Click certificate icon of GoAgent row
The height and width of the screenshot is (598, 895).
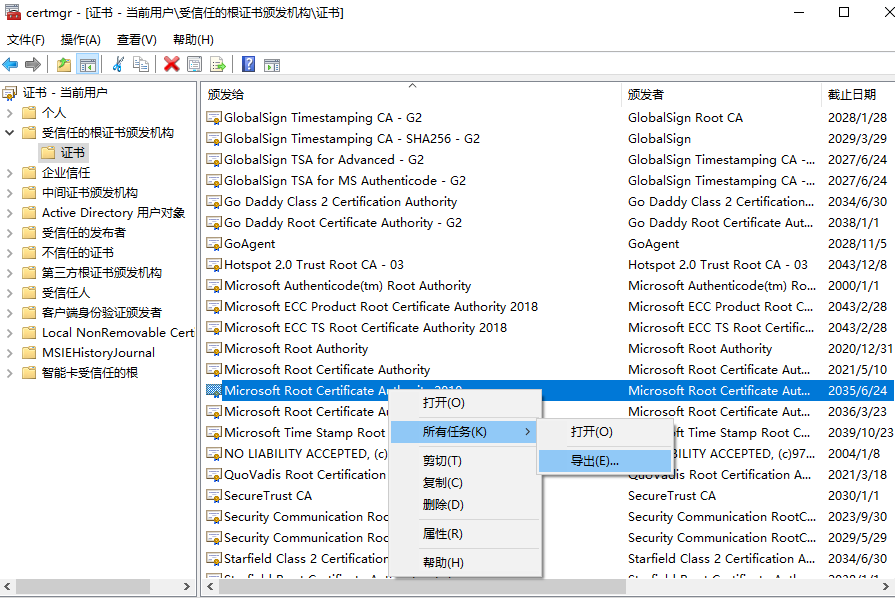(214, 244)
